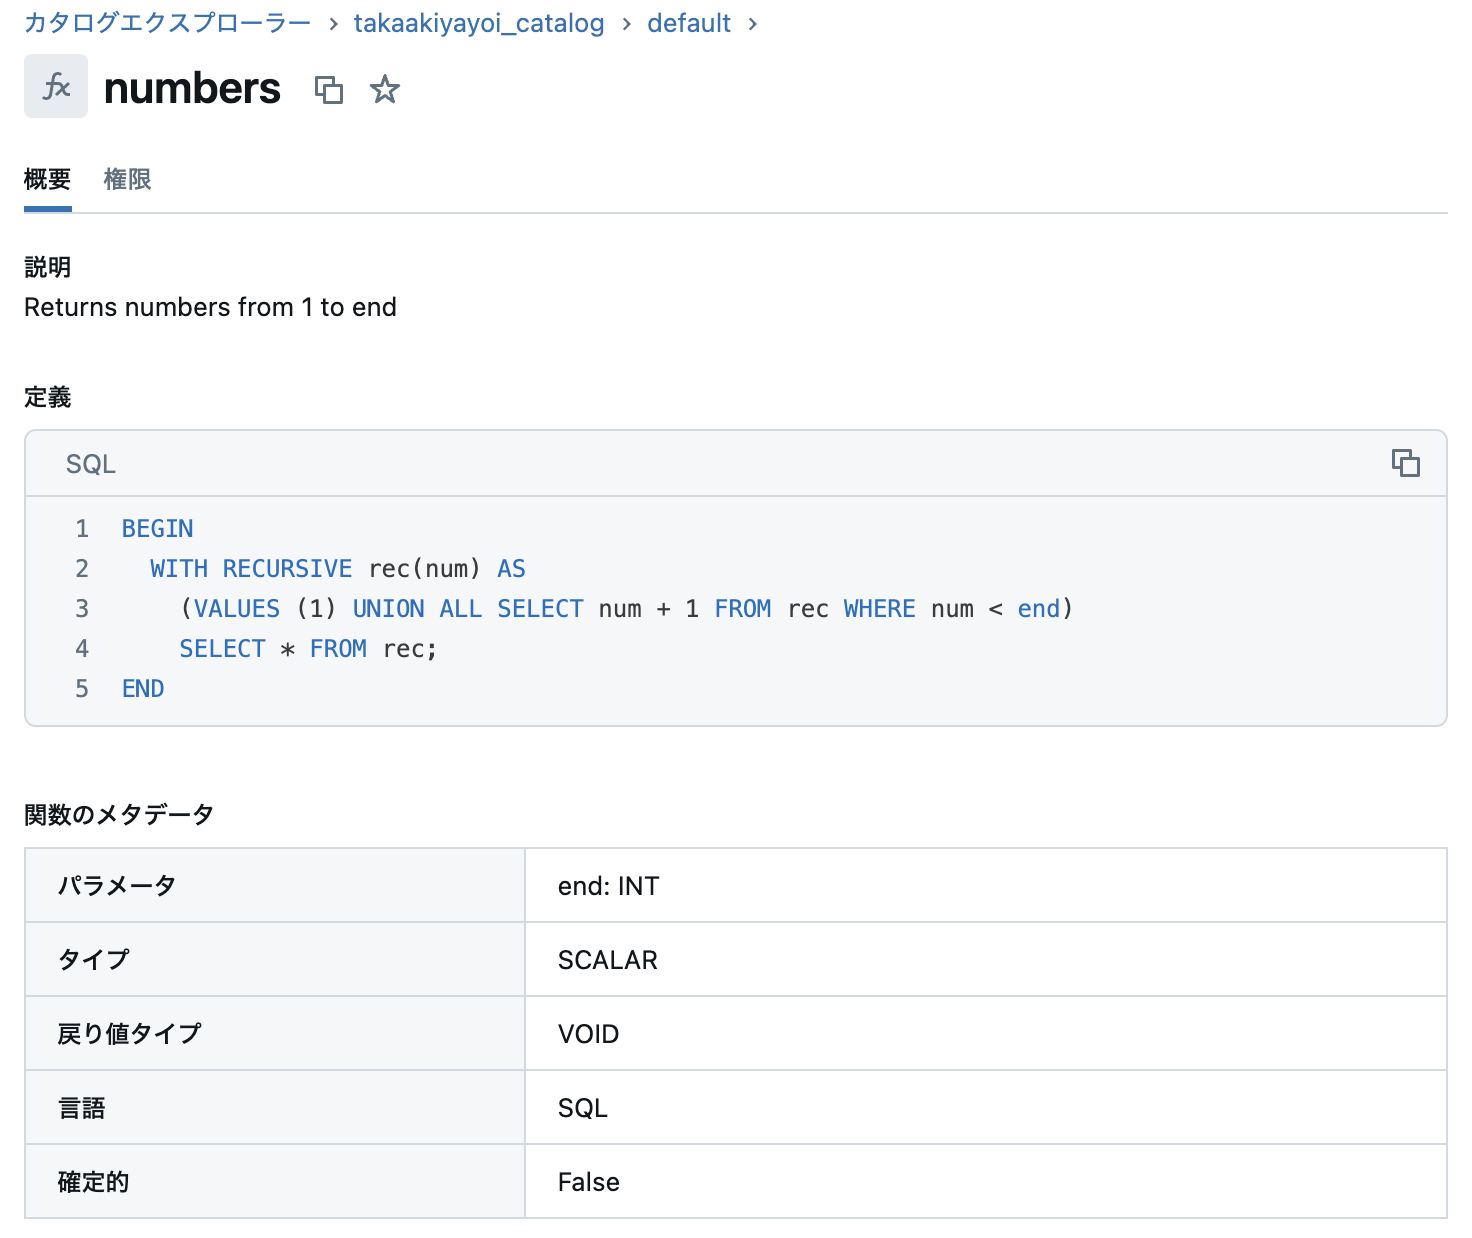This screenshot has width=1472, height=1238.
Task: Click the fx function icon
Action: coord(56,86)
